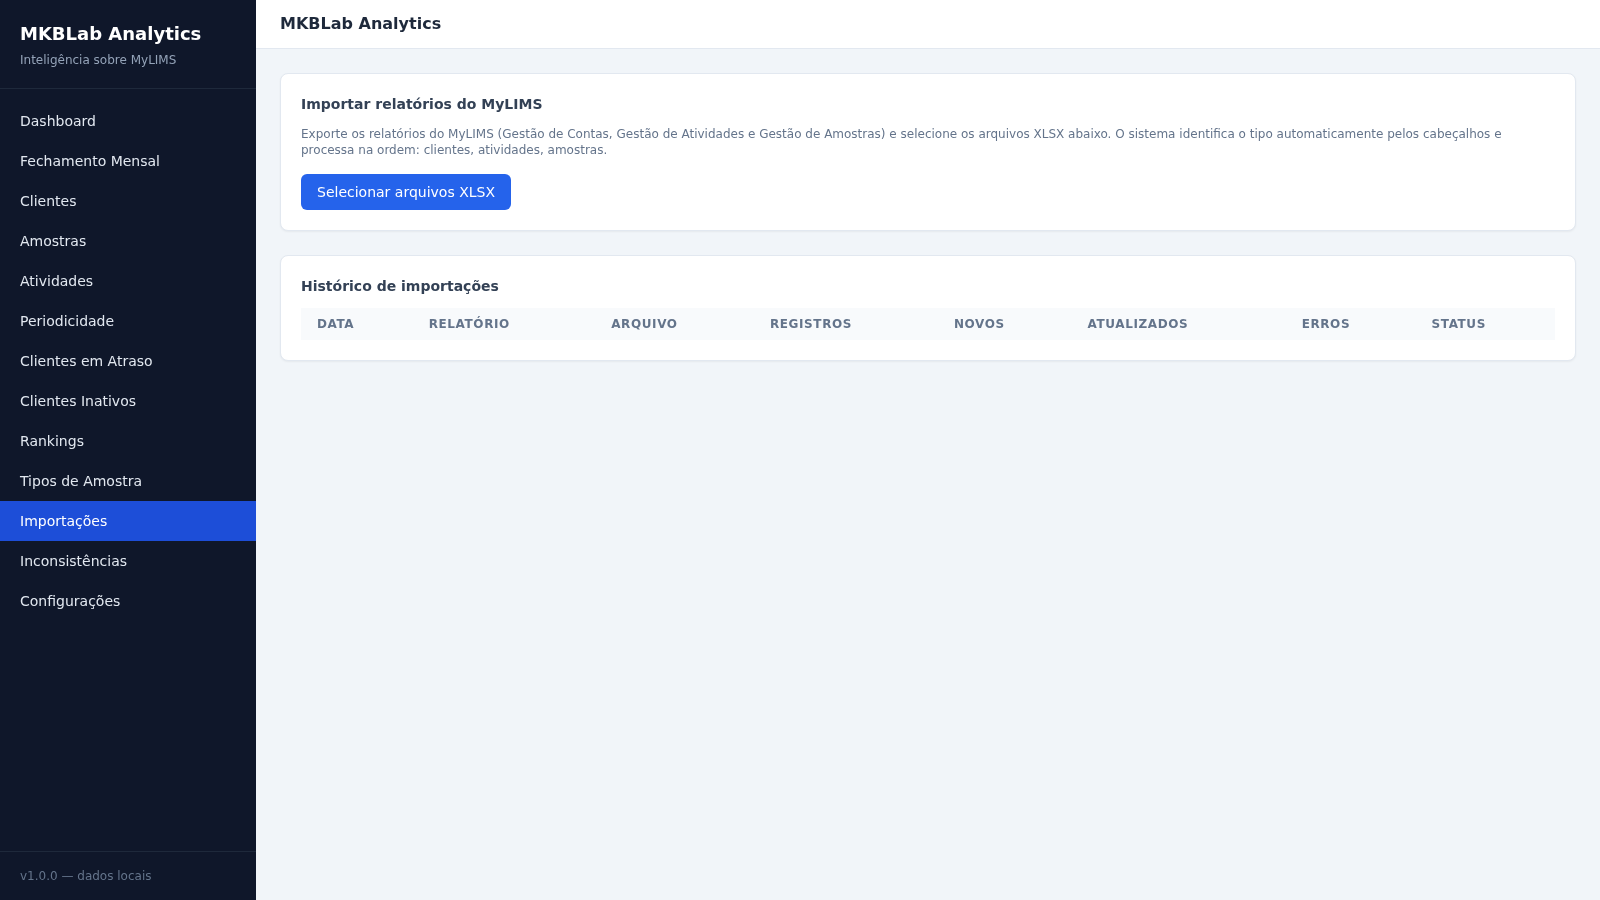1600x900 pixels.
Task: Click 'Inteligência sobre MyLIMS' subtitle
Action: 98,60
